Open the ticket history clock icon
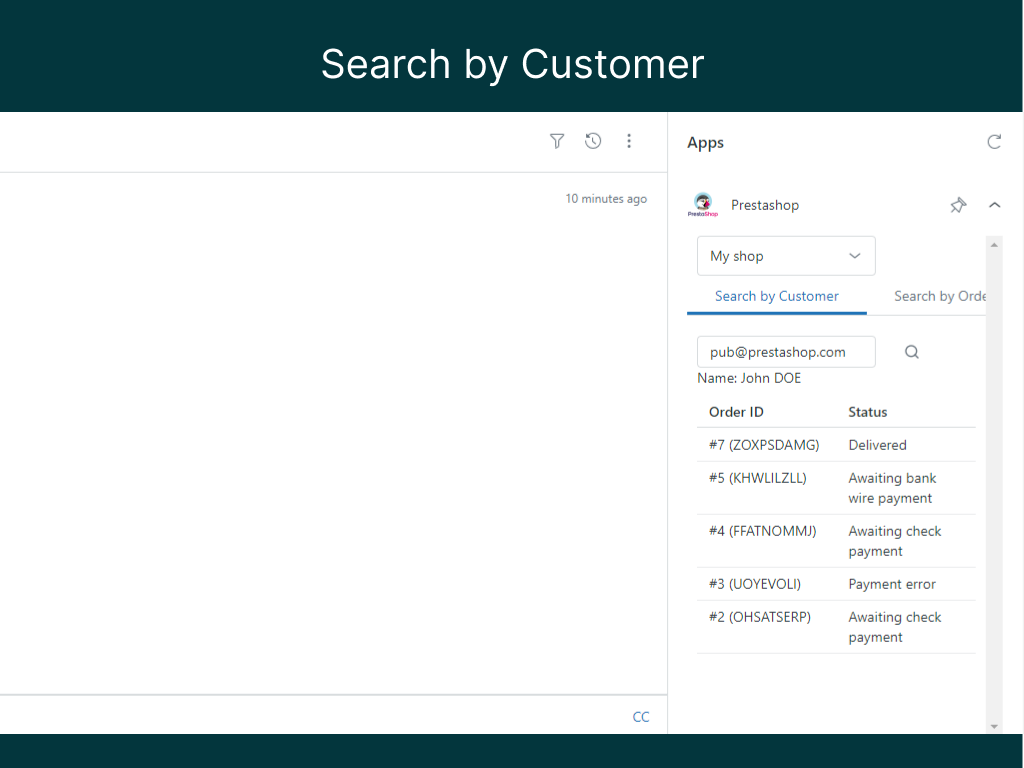The height and width of the screenshot is (768, 1024). point(593,141)
